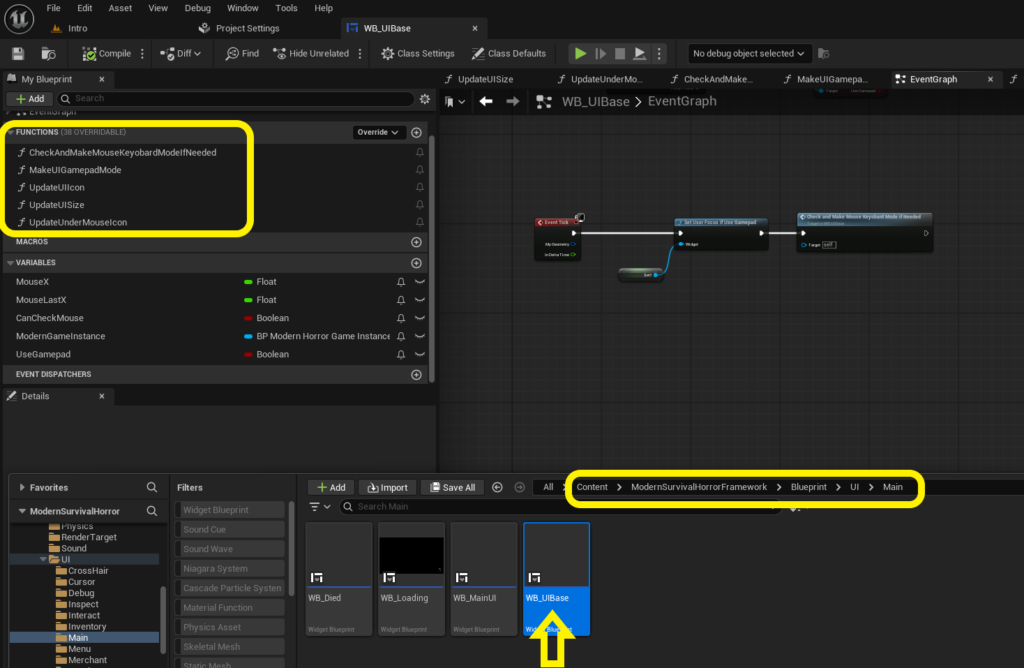Open My Blueprint settings gear

tap(424, 99)
